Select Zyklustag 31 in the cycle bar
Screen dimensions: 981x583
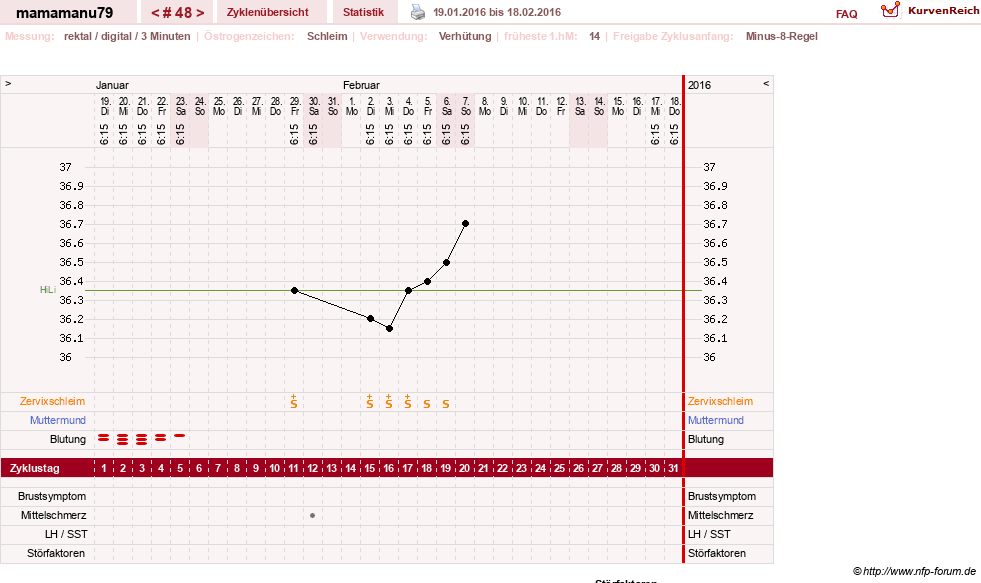tap(673, 468)
